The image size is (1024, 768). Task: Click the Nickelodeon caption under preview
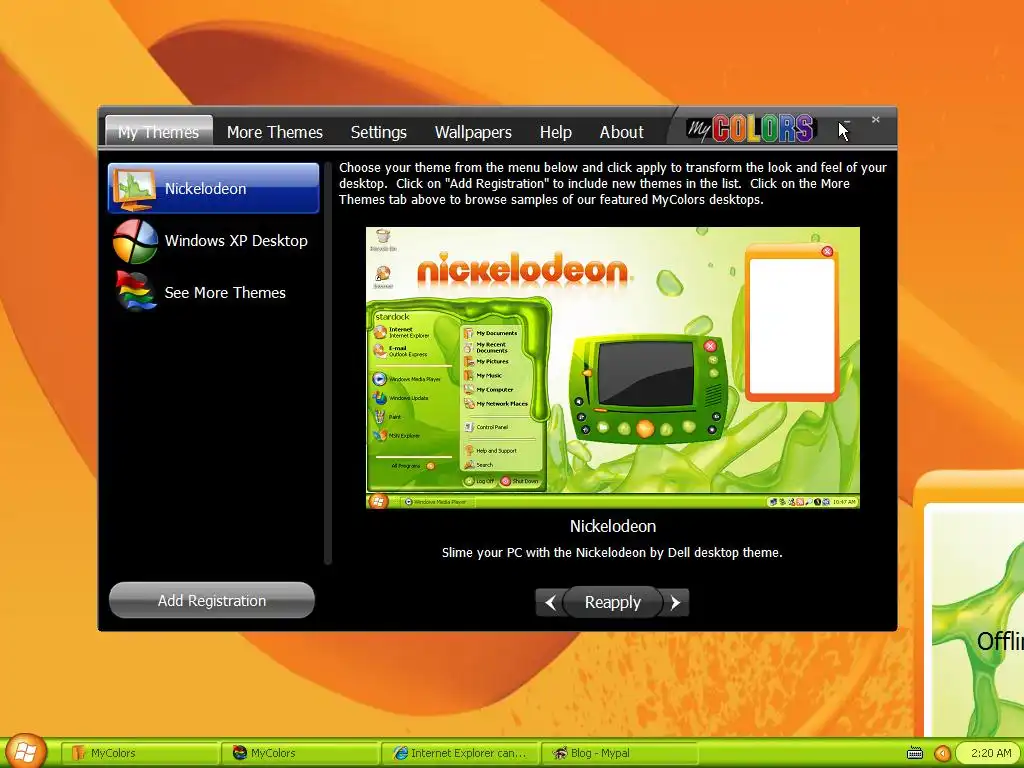pos(613,526)
